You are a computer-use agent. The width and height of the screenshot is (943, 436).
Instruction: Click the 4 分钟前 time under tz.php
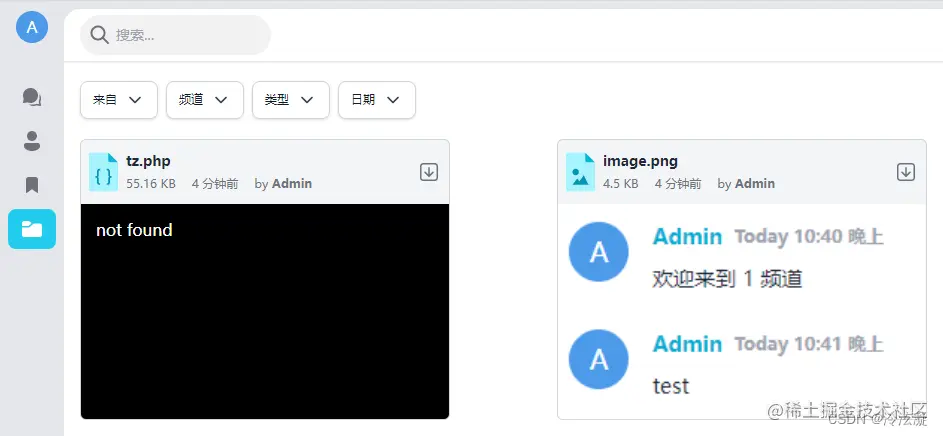pos(215,184)
